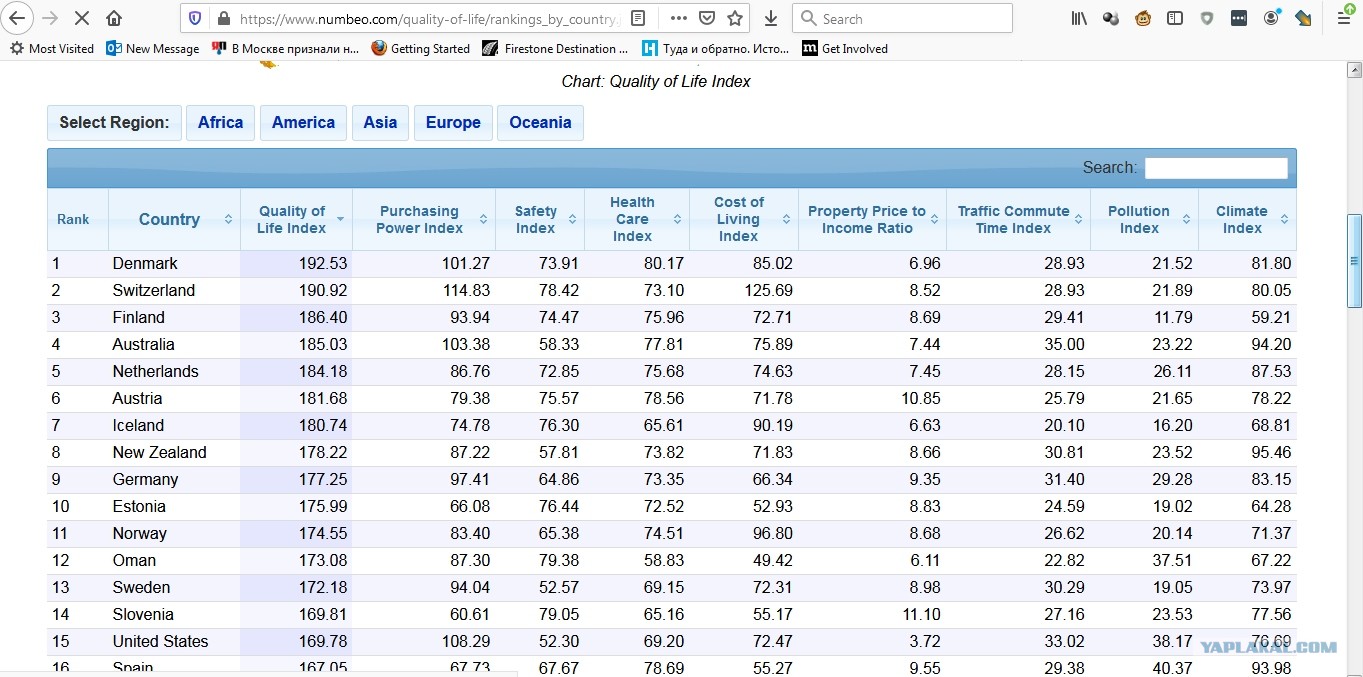Open the downloads panel

tap(770, 18)
